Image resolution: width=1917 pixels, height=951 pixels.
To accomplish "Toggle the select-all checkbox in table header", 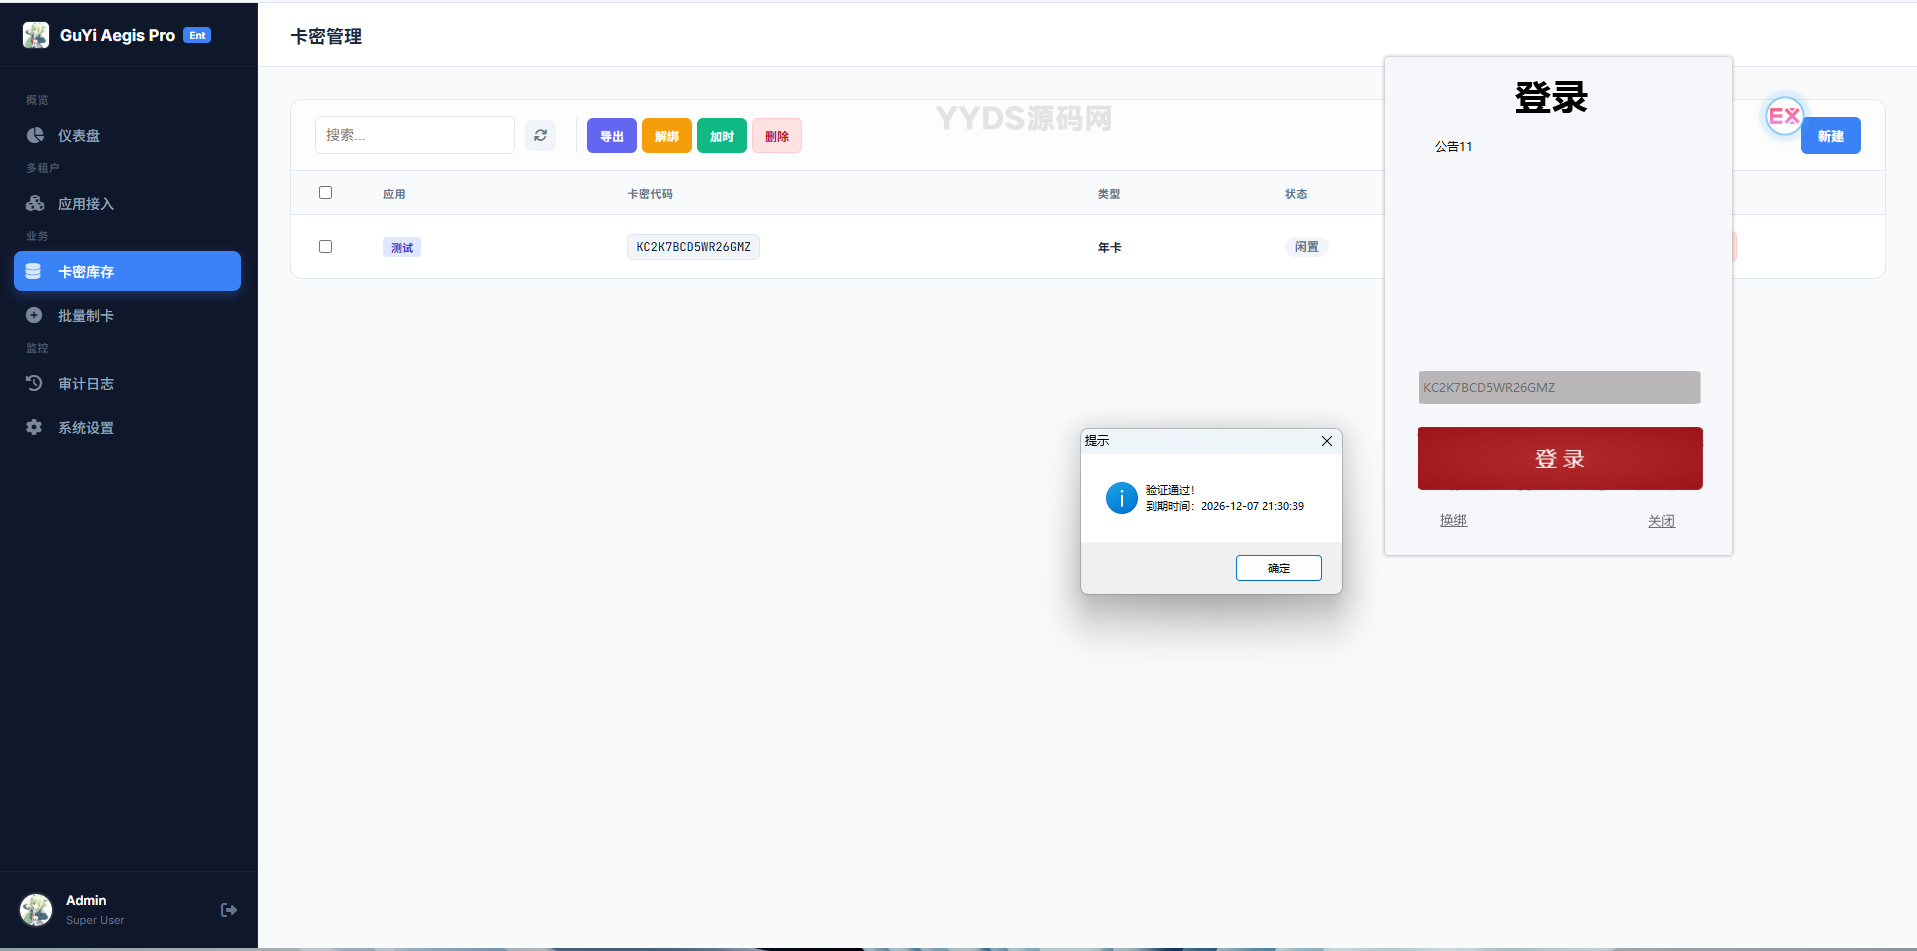I will (x=325, y=192).
